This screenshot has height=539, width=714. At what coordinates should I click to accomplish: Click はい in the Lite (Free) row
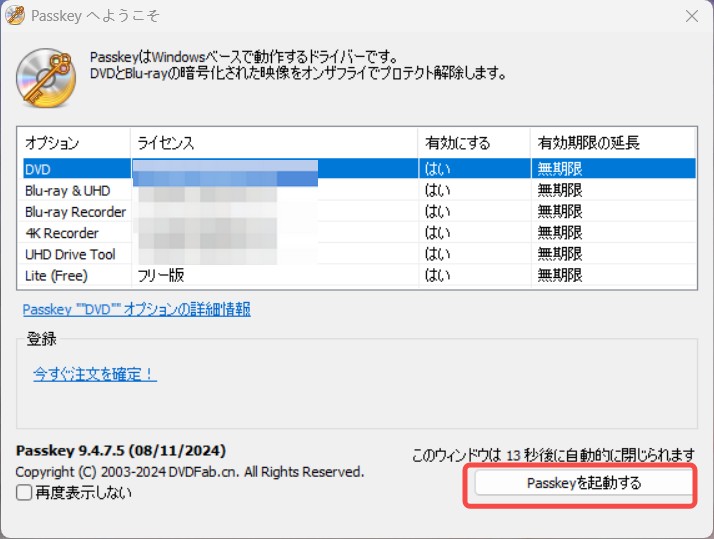438,275
